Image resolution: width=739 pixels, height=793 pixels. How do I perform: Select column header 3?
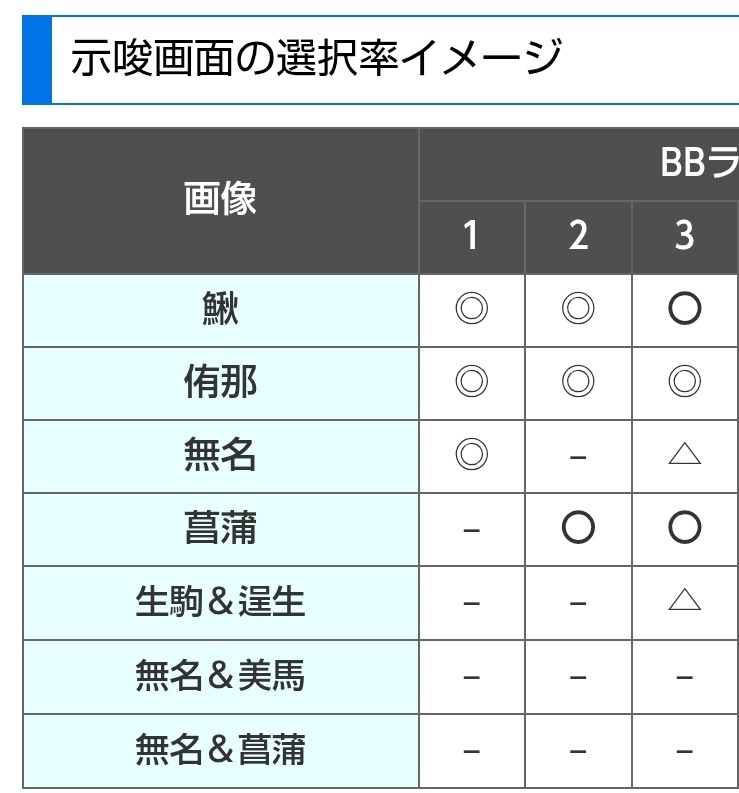(685, 237)
